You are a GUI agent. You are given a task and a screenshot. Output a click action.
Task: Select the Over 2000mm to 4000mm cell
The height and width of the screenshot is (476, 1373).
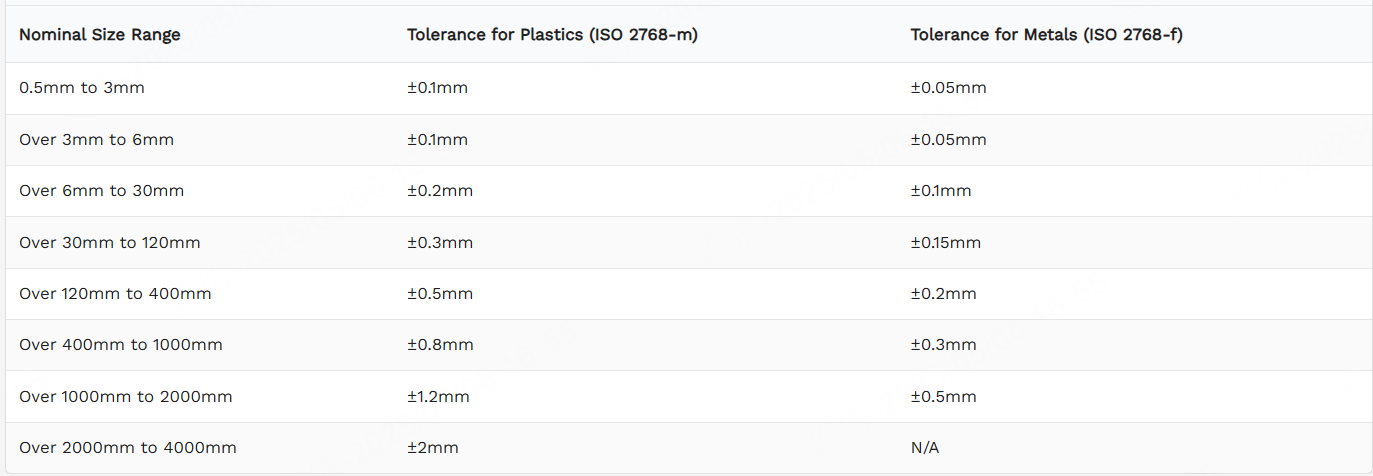point(128,448)
